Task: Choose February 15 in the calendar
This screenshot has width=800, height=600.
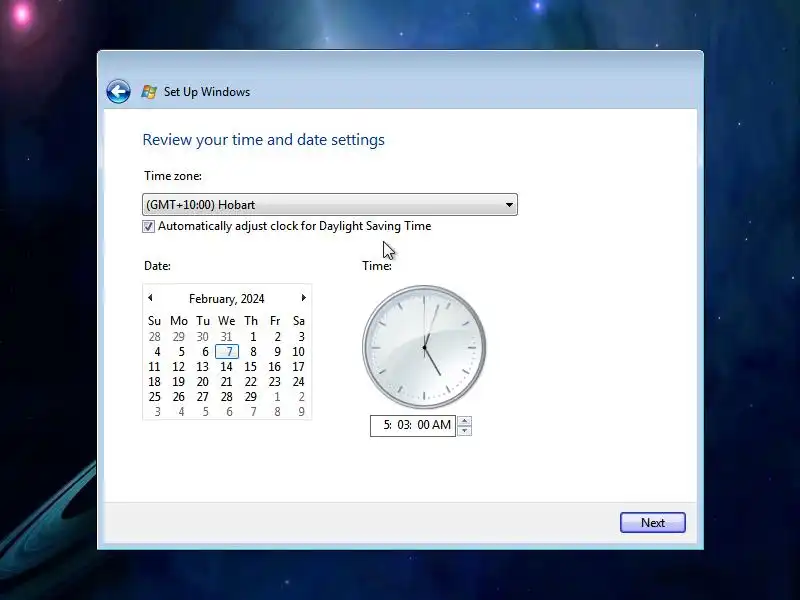Action: point(251,367)
